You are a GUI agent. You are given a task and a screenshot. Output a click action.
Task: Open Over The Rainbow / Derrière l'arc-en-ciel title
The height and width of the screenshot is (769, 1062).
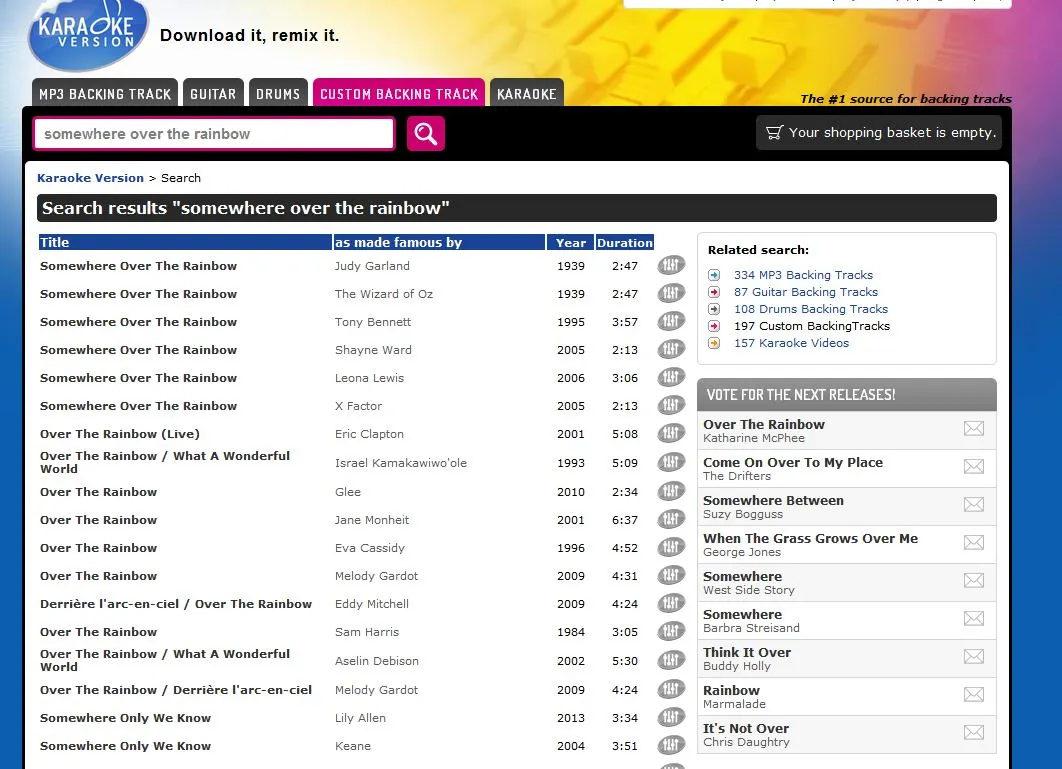(175, 690)
